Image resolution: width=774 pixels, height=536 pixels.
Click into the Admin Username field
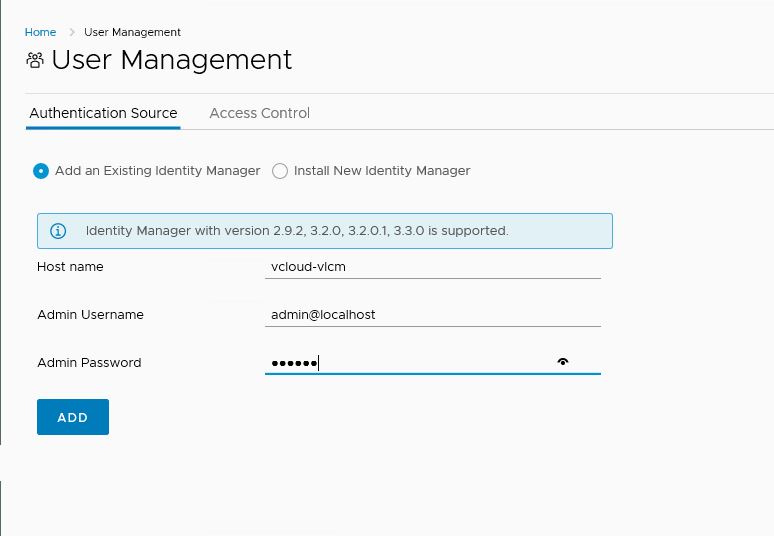[432, 315]
